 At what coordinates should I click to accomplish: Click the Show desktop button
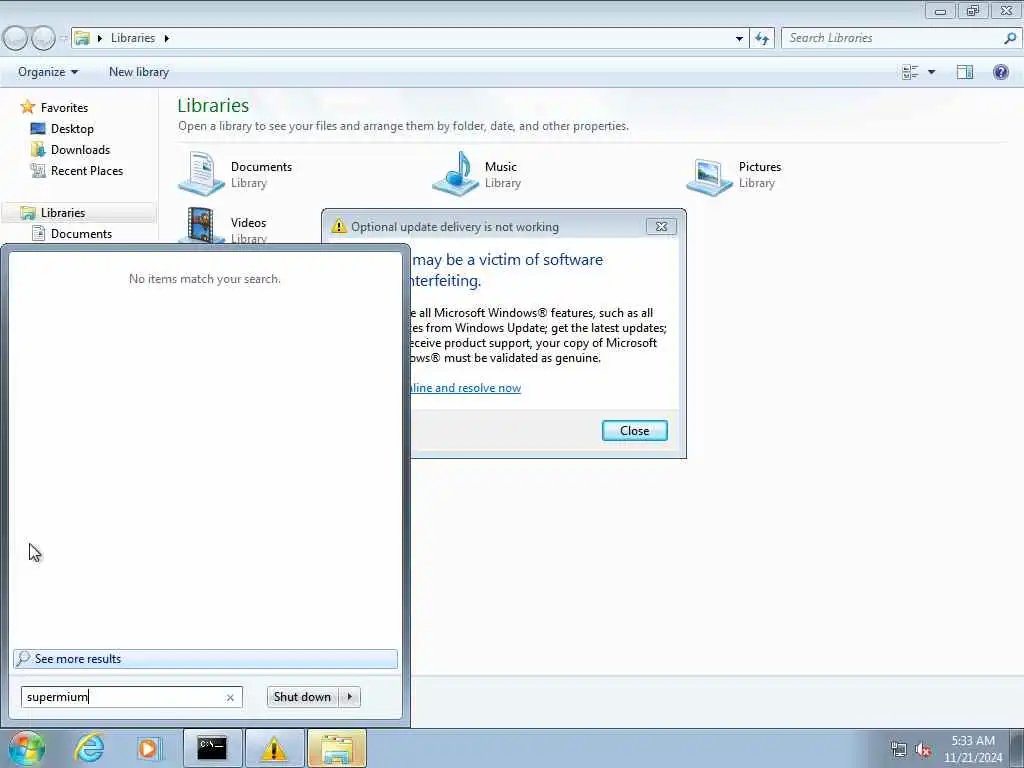(1017, 748)
